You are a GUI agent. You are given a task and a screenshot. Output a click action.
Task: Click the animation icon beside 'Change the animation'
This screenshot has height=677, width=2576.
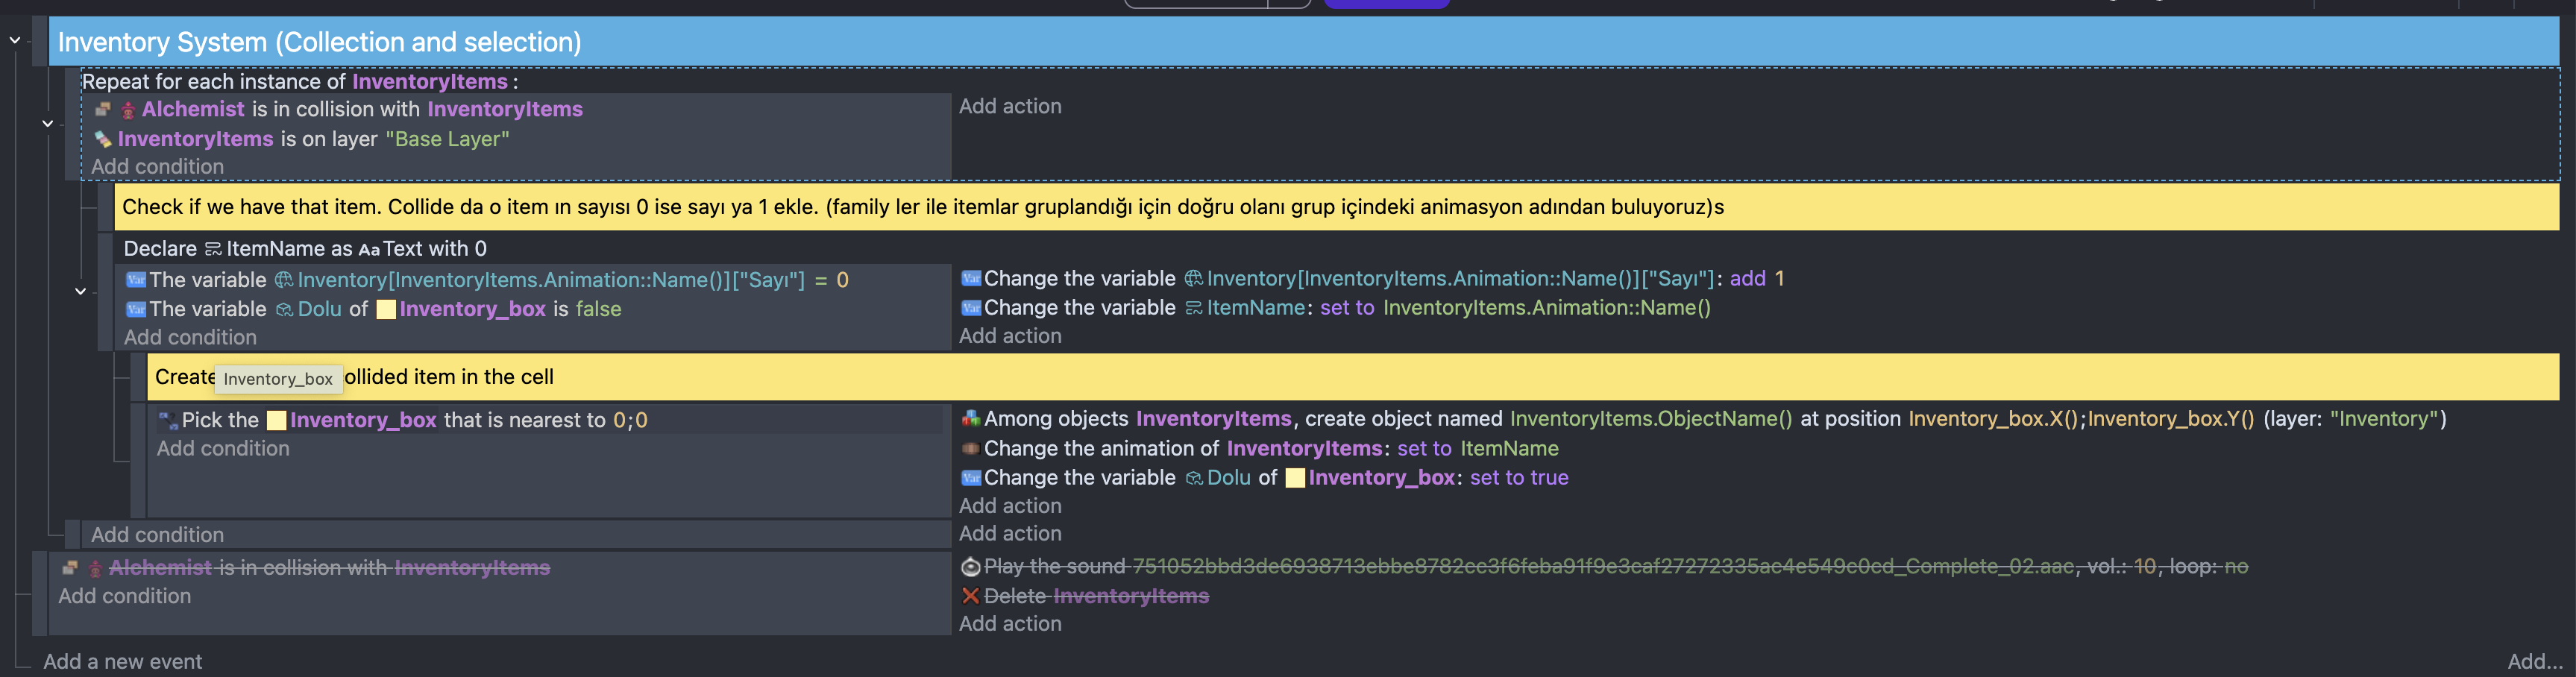[970, 449]
